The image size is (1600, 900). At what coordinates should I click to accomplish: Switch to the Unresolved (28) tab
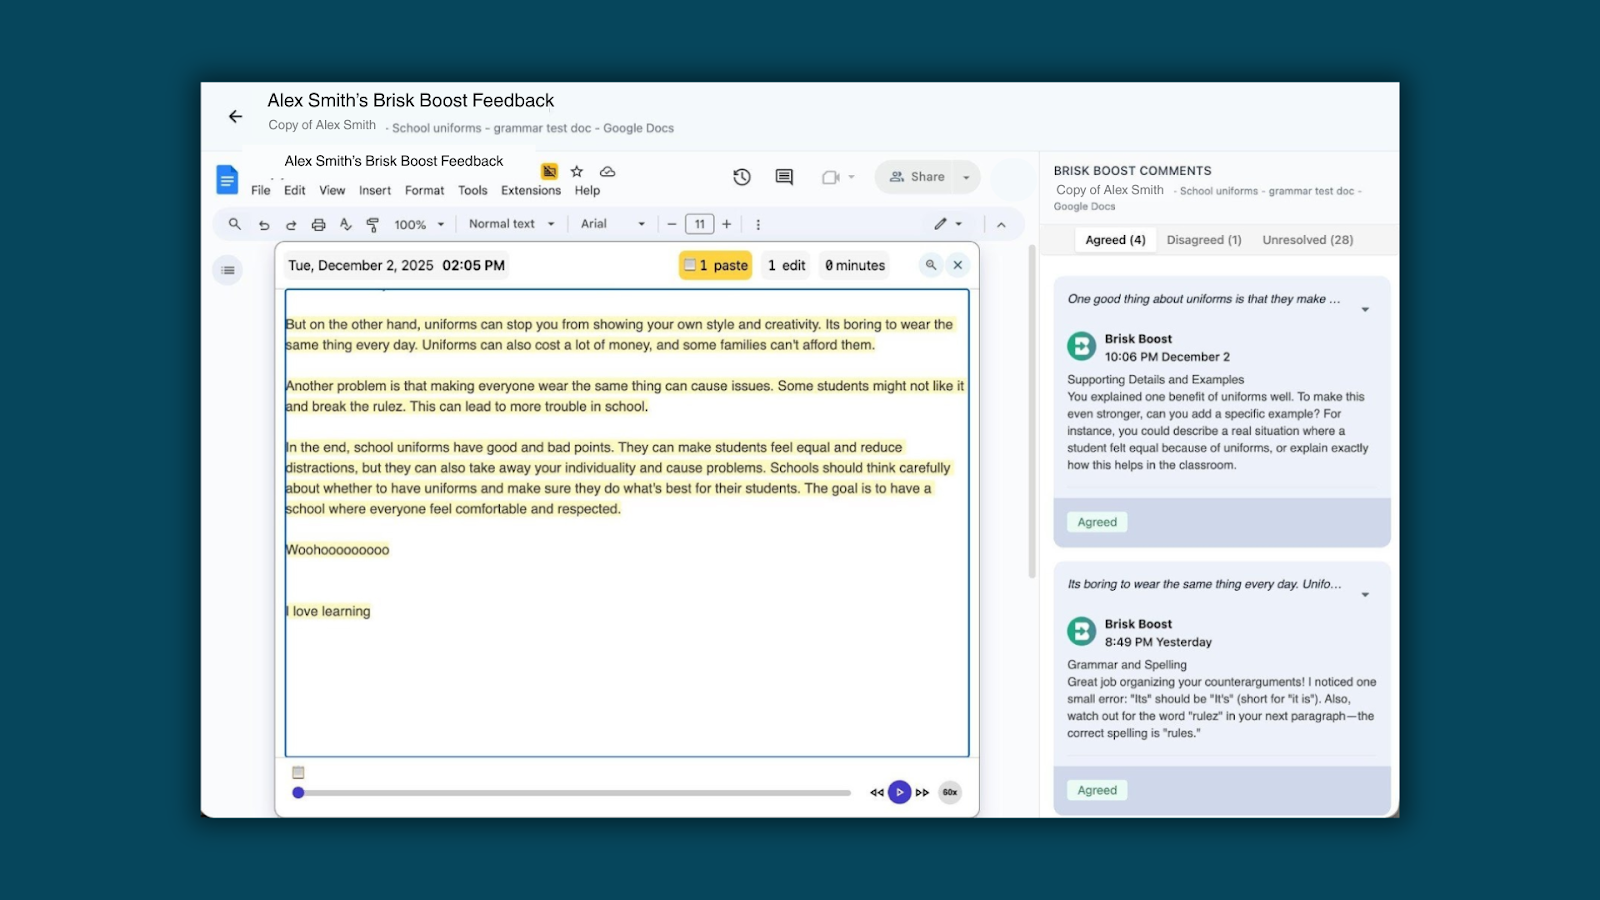1308,240
